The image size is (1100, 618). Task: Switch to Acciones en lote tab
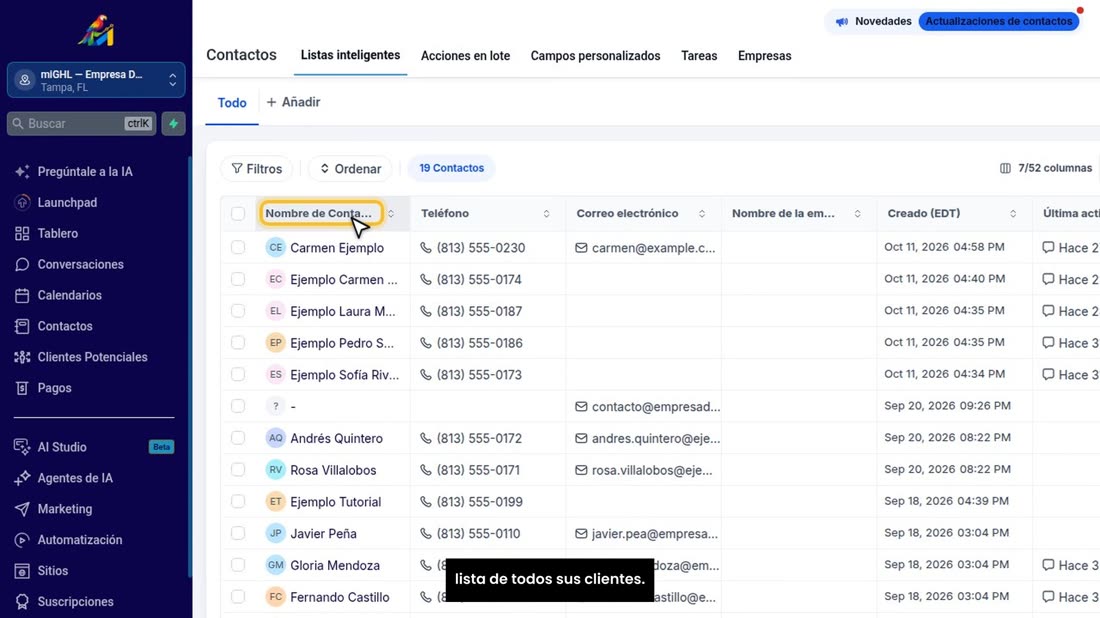tap(465, 56)
